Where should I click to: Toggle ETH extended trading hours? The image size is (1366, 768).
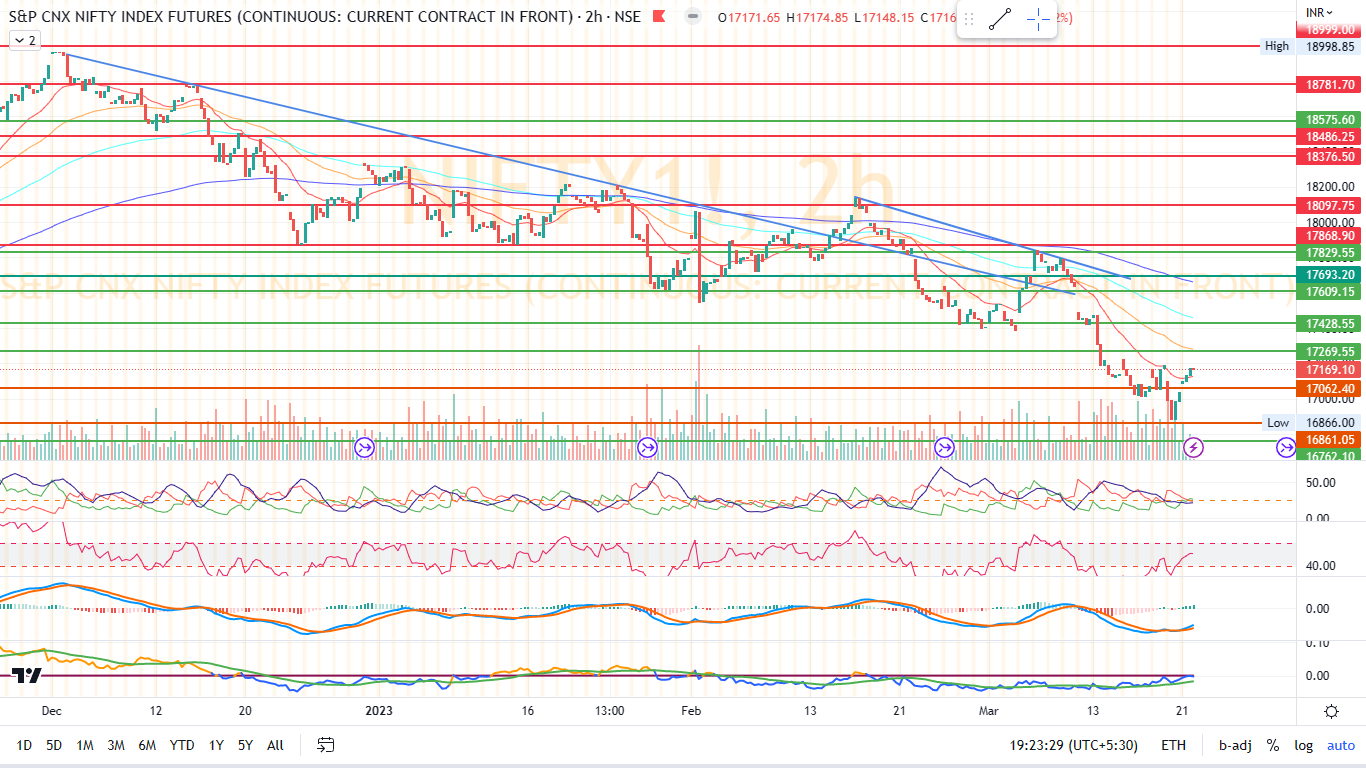[1174, 745]
